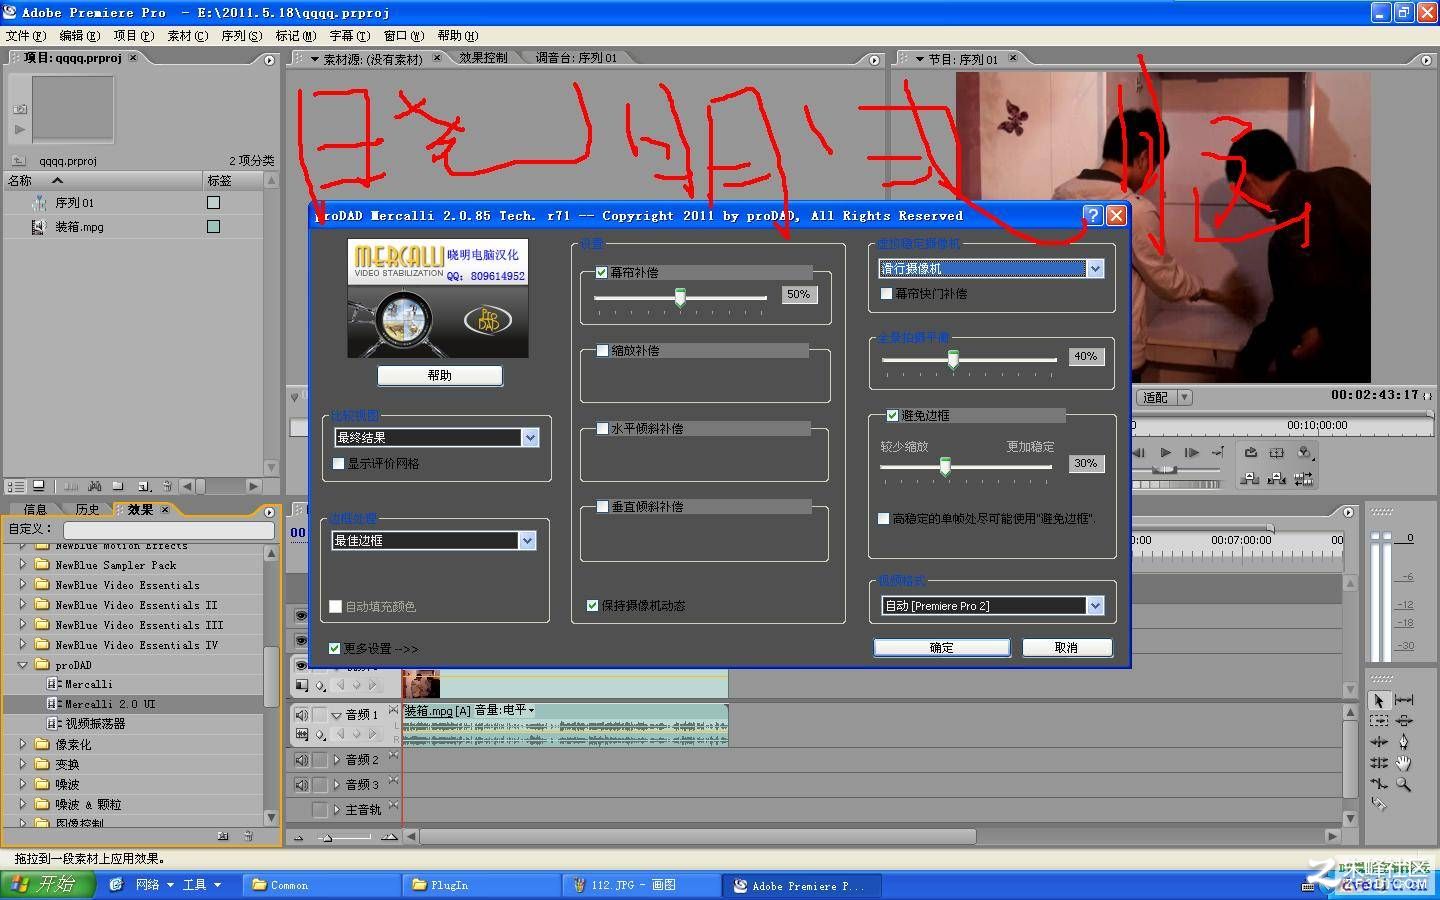Select the Track Select tool

1379,721
